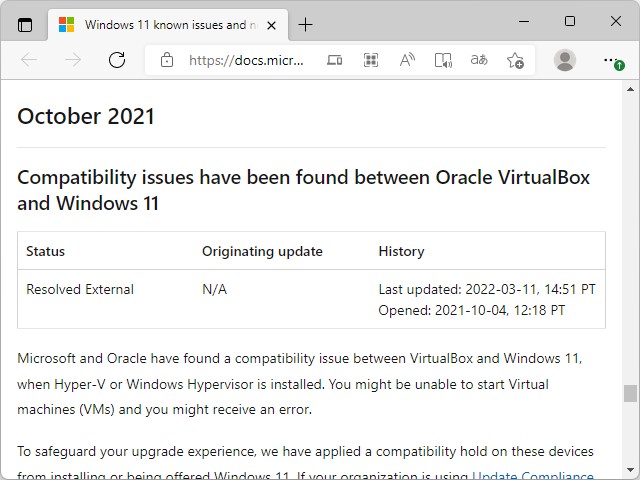Click the send tab to devices icon
The image size is (640, 480).
pyautogui.click(x=335, y=60)
